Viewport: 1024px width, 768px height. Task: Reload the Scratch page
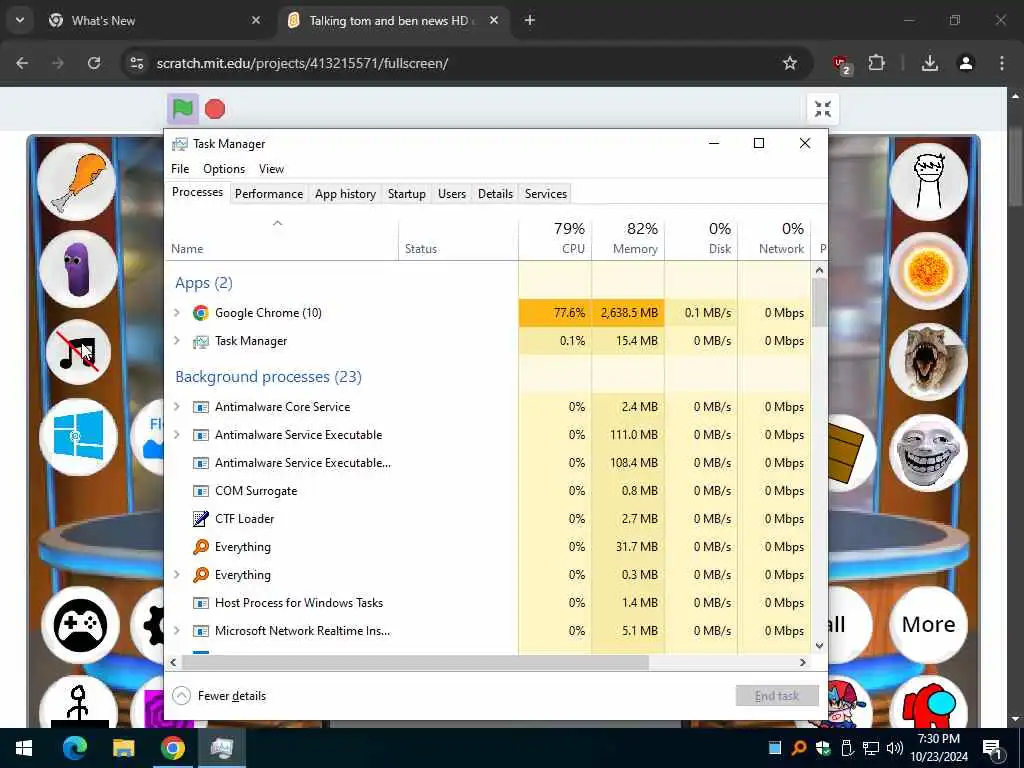[x=94, y=63]
